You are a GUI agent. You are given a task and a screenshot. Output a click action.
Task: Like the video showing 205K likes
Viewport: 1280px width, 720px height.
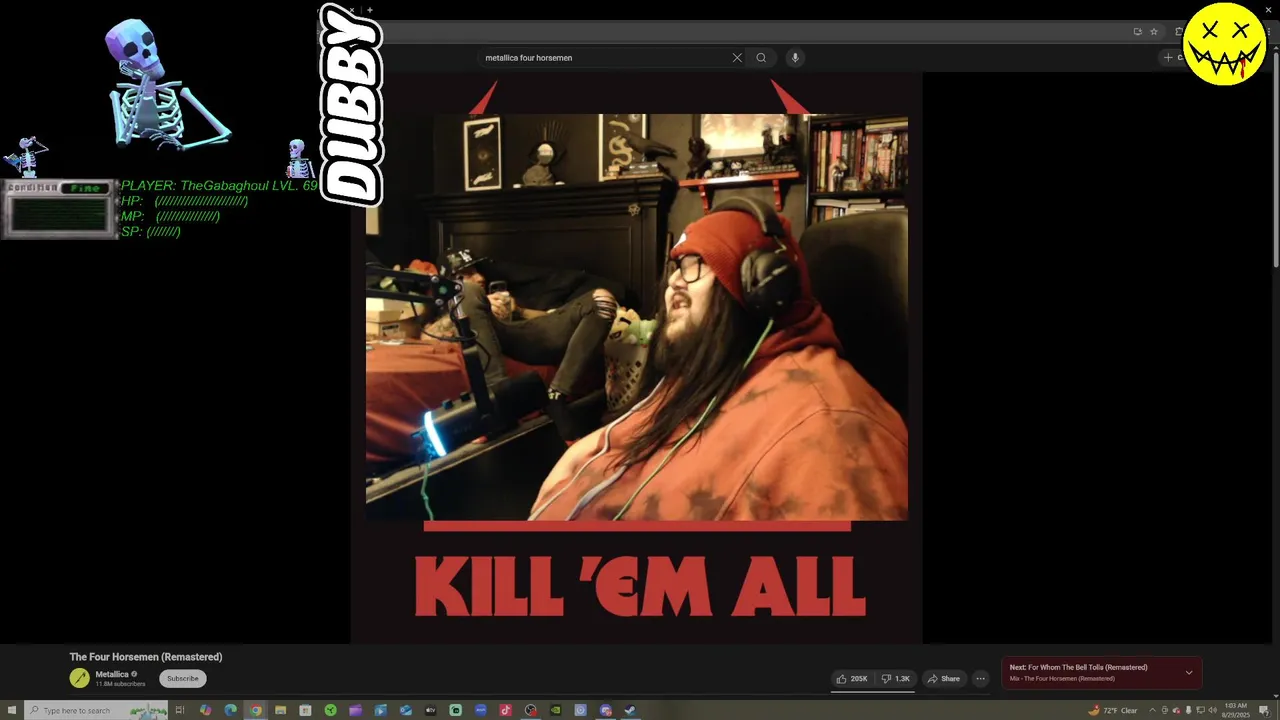pos(852,679)
